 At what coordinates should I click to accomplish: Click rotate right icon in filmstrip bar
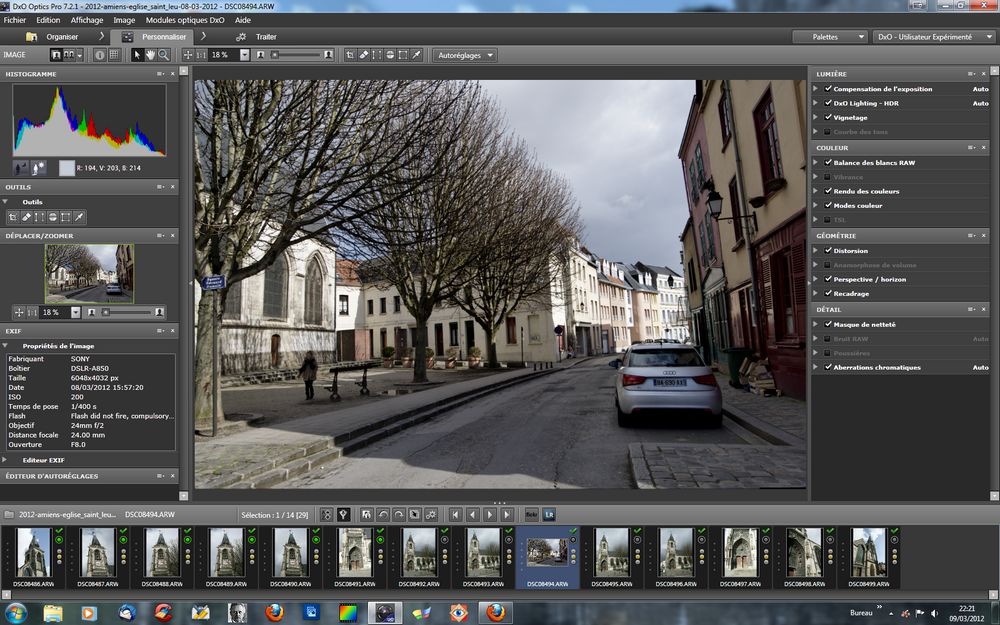point(399,515)
